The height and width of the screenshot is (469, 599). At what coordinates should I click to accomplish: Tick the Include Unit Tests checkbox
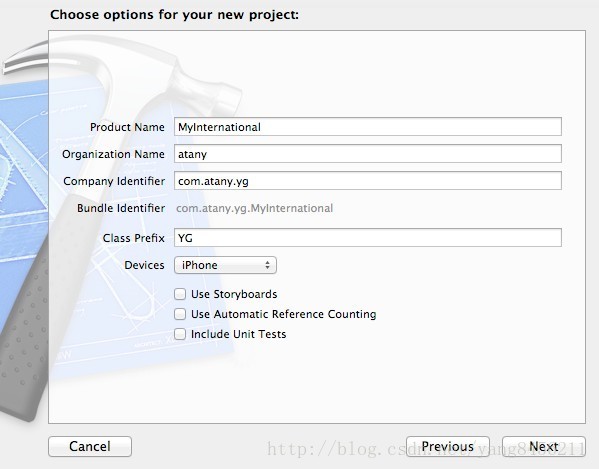(x=180, y=334)
